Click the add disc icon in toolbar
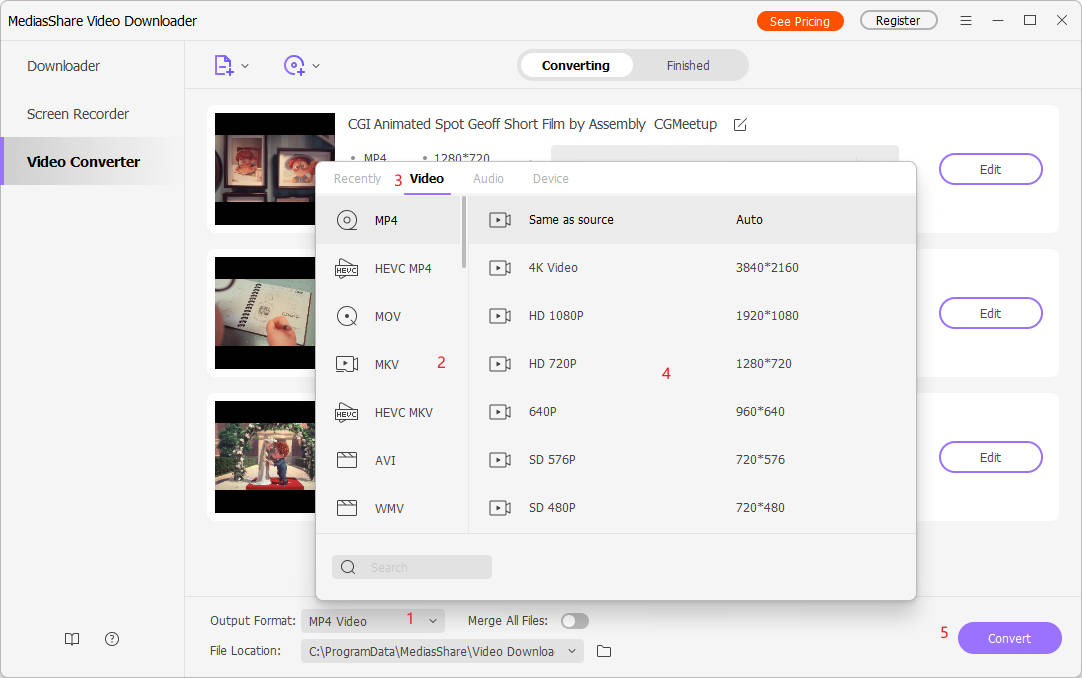Viewport: 1082px width, 678px height. click(294, 66)
